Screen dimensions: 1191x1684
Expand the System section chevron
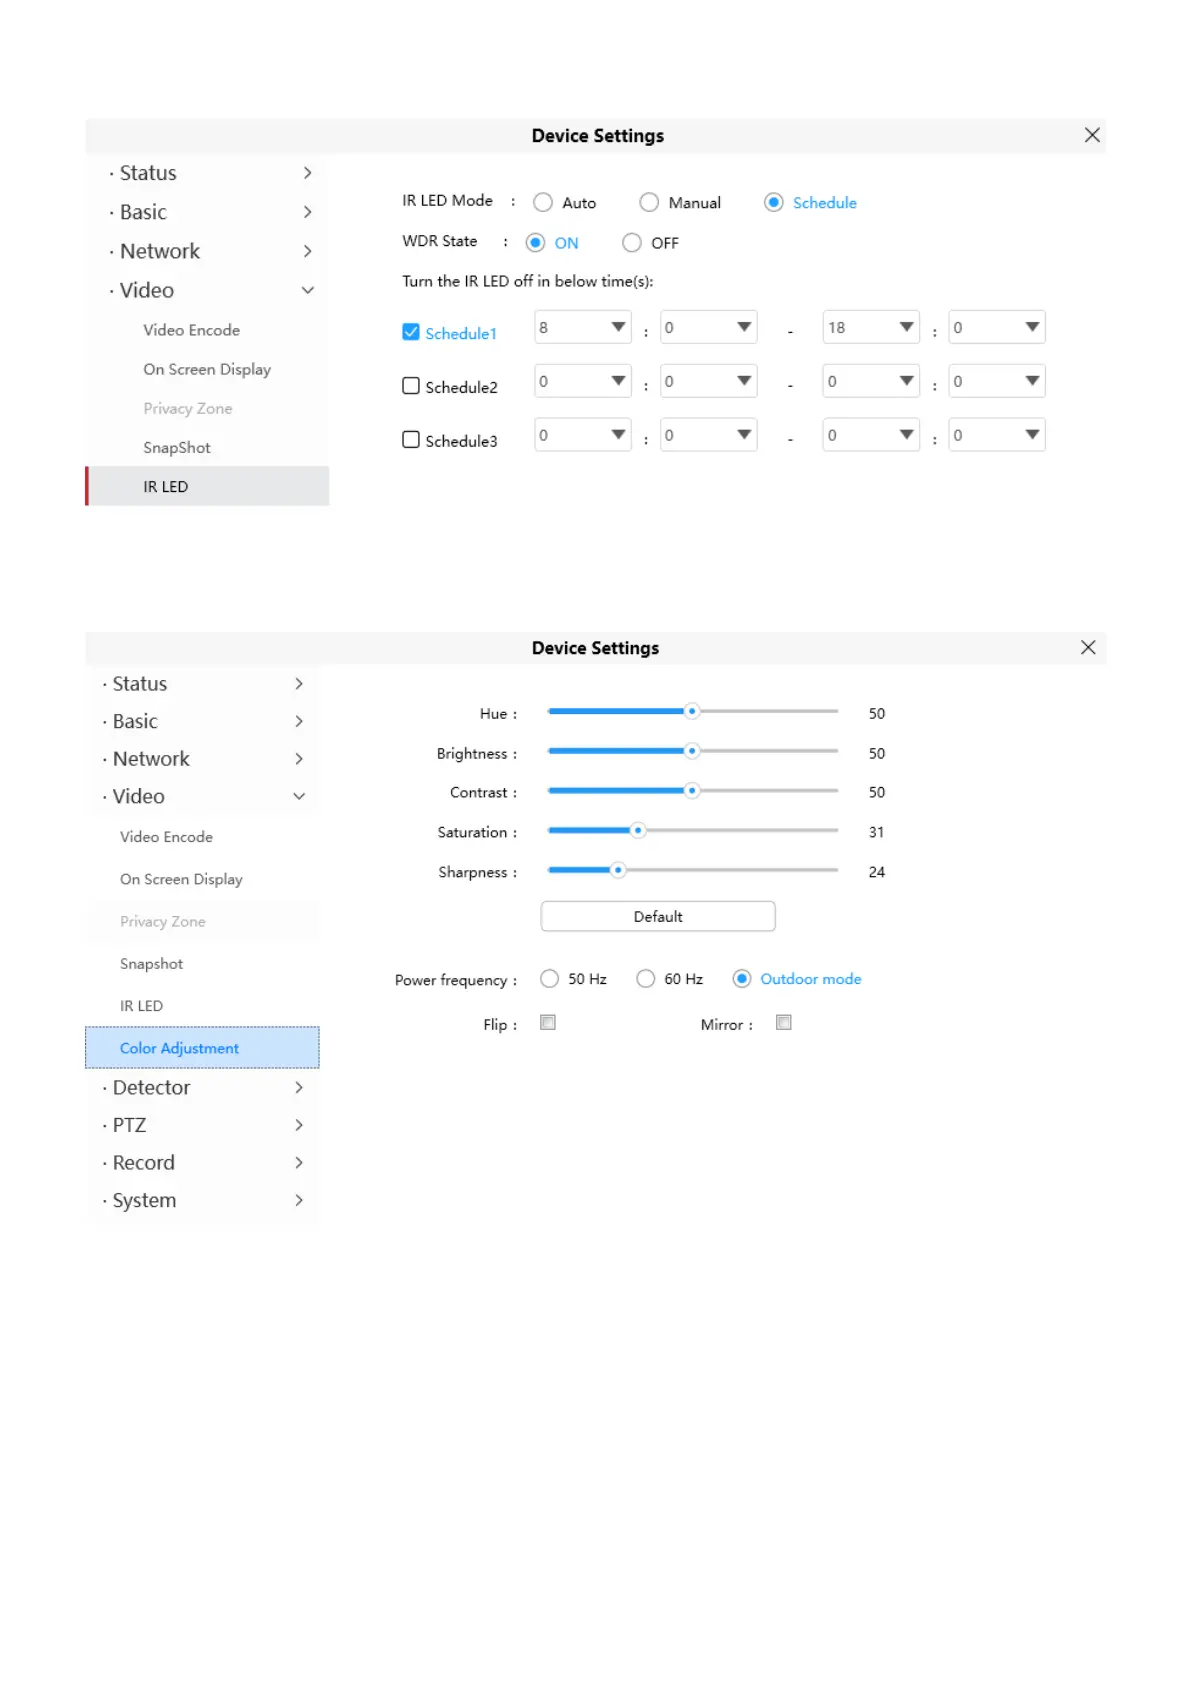coord(298,1200)
